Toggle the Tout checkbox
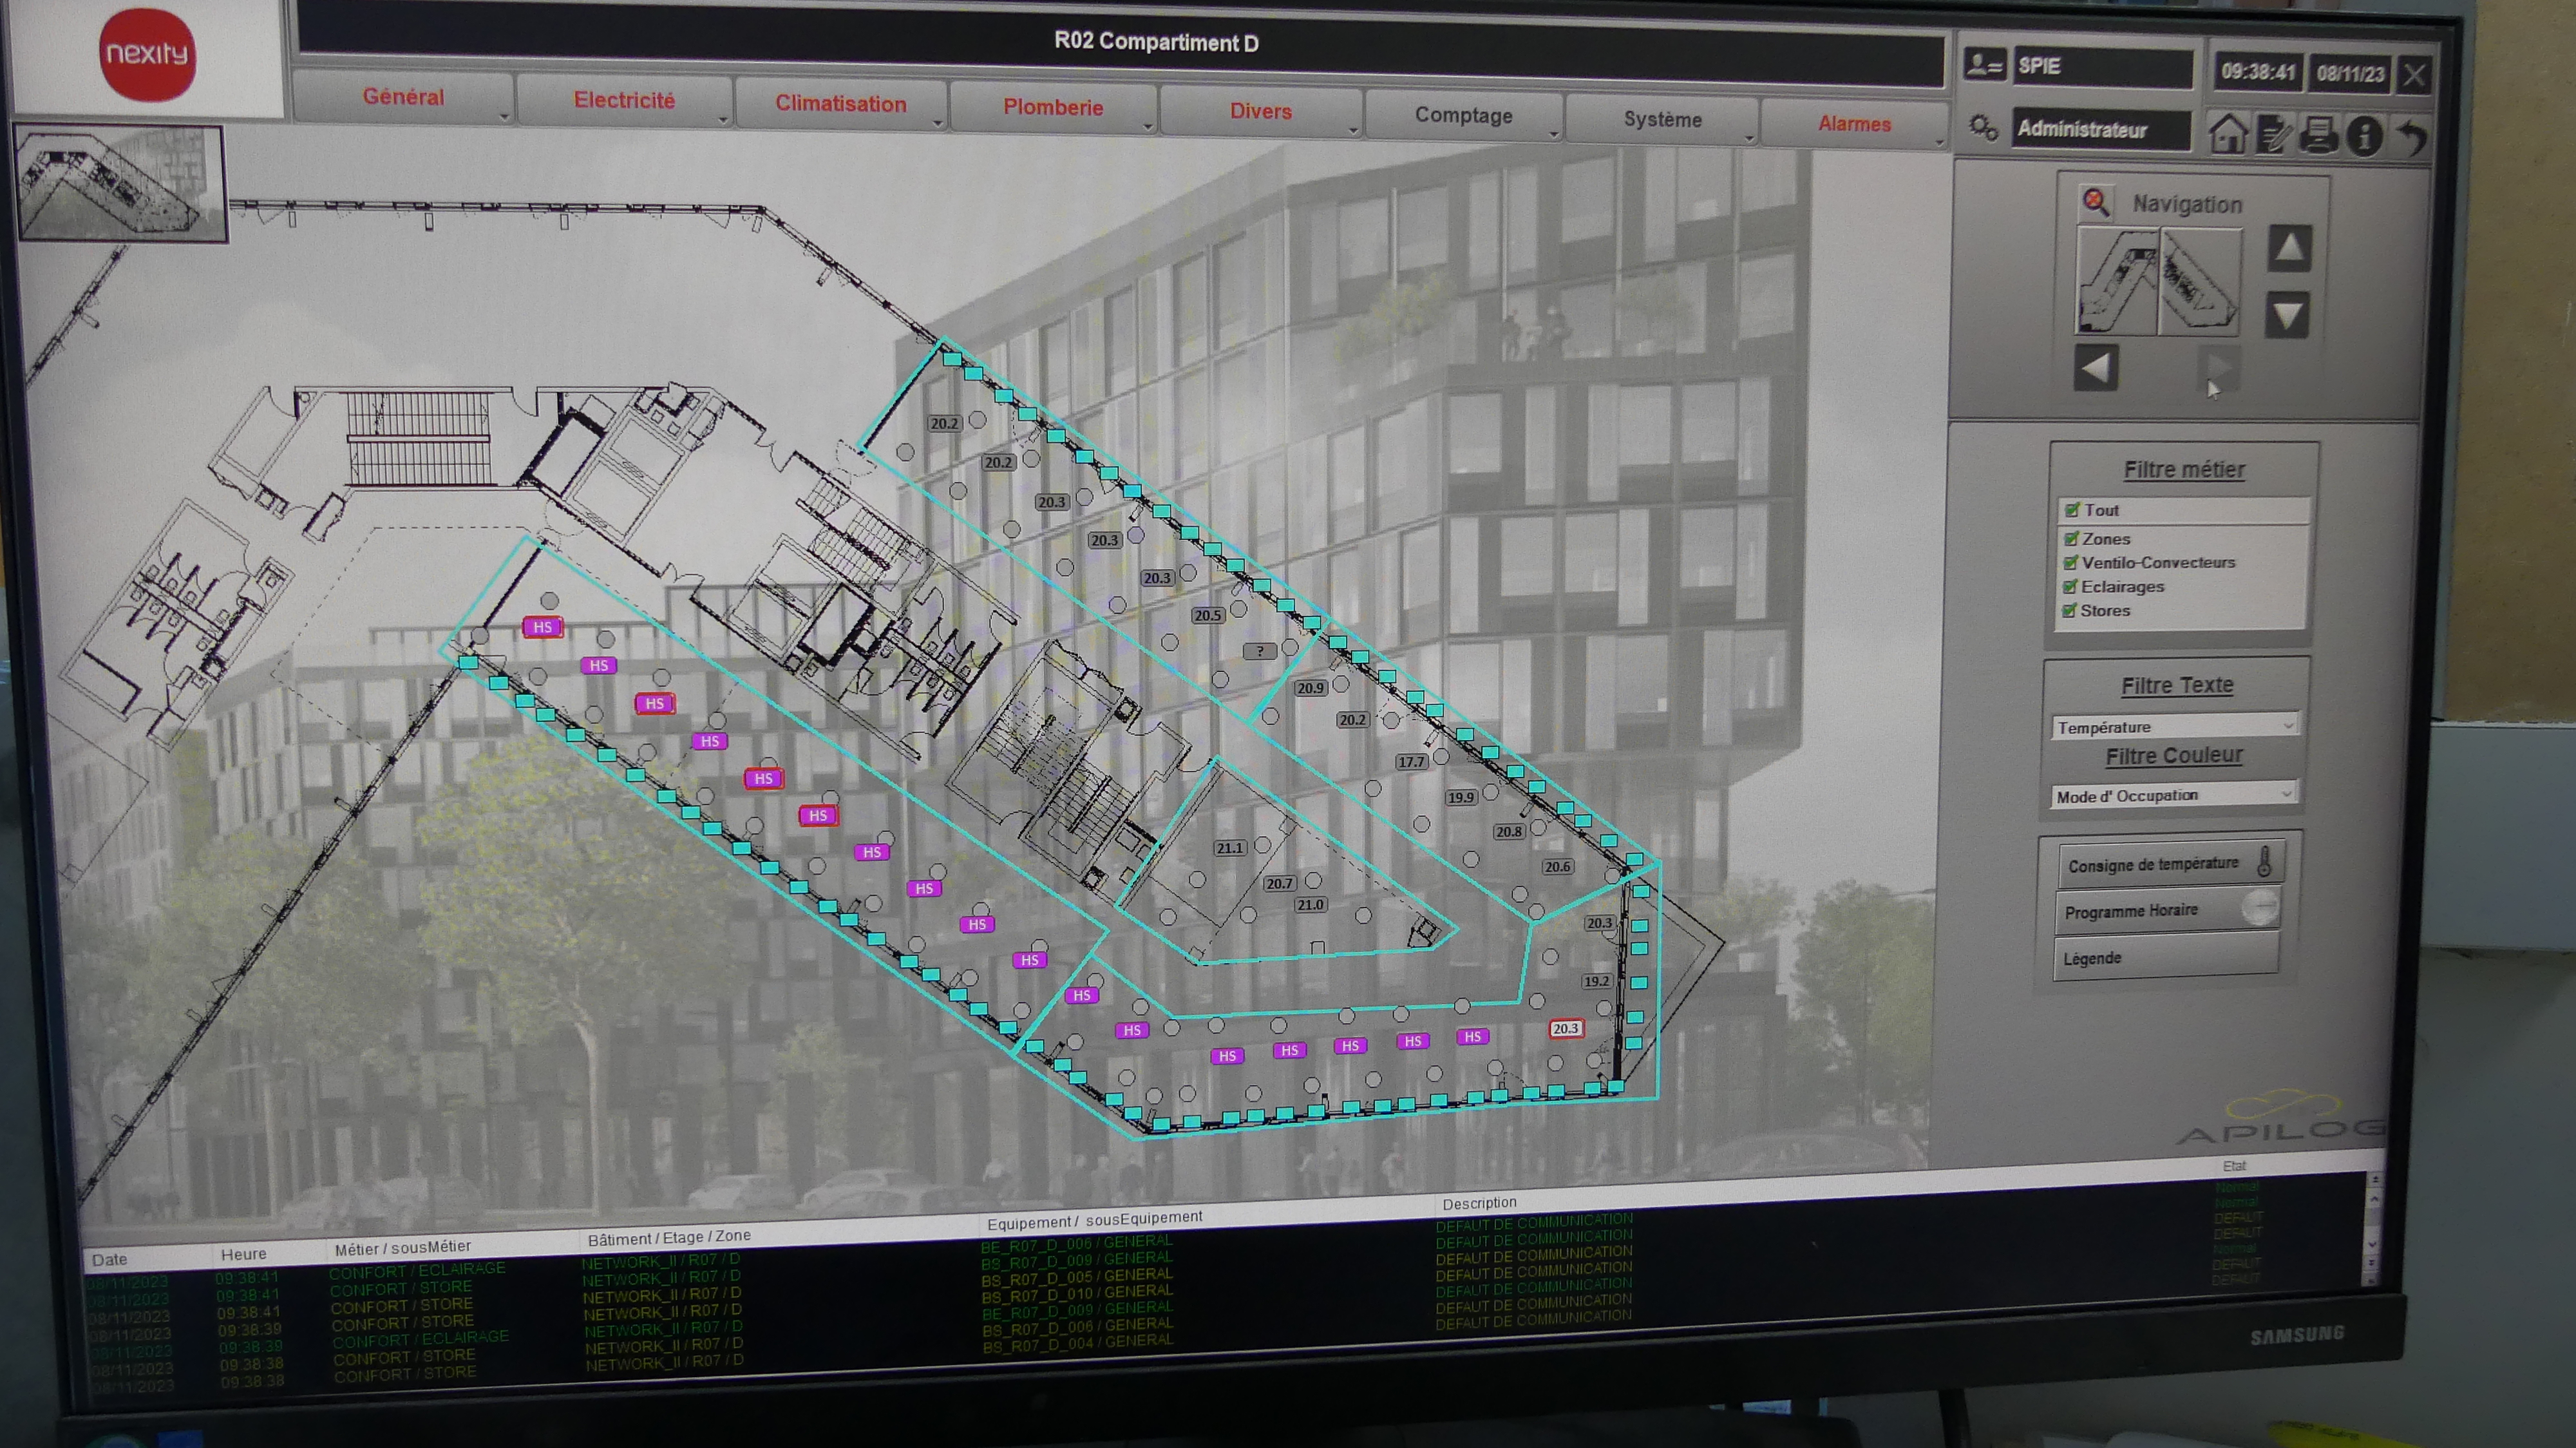 [x=2072, y=510]
